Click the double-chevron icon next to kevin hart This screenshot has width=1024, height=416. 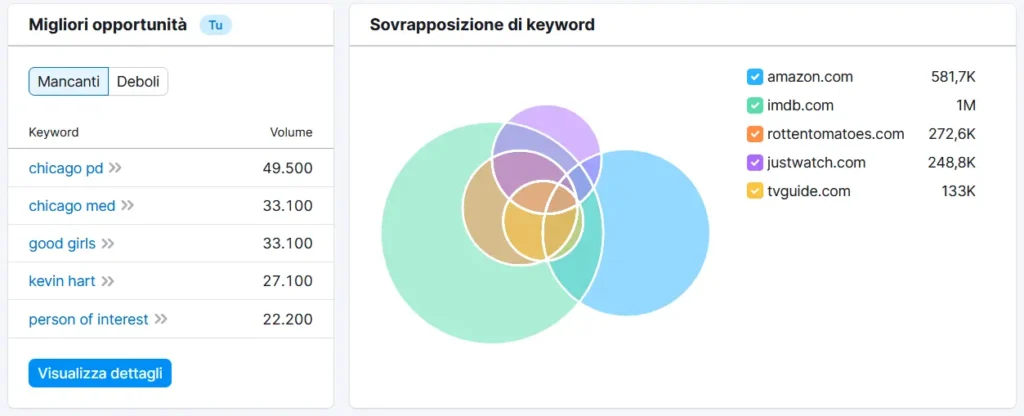coord(108,281)
